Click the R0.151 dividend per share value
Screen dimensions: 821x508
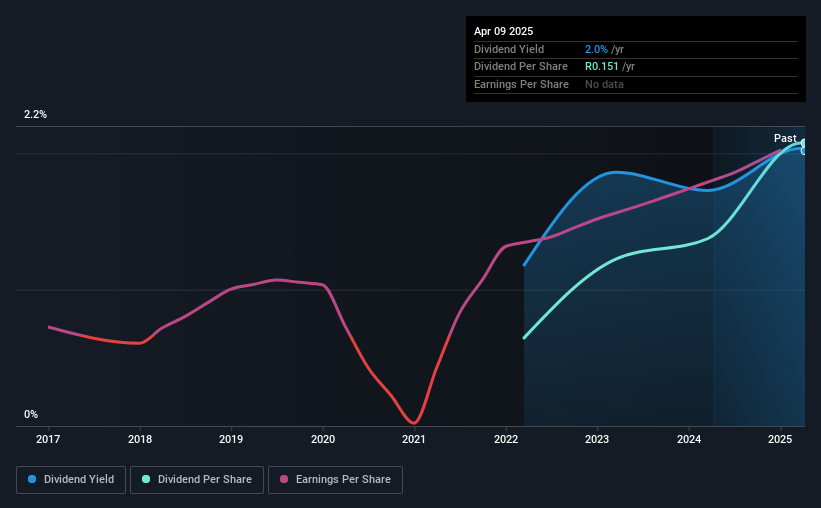coord(602,67)
